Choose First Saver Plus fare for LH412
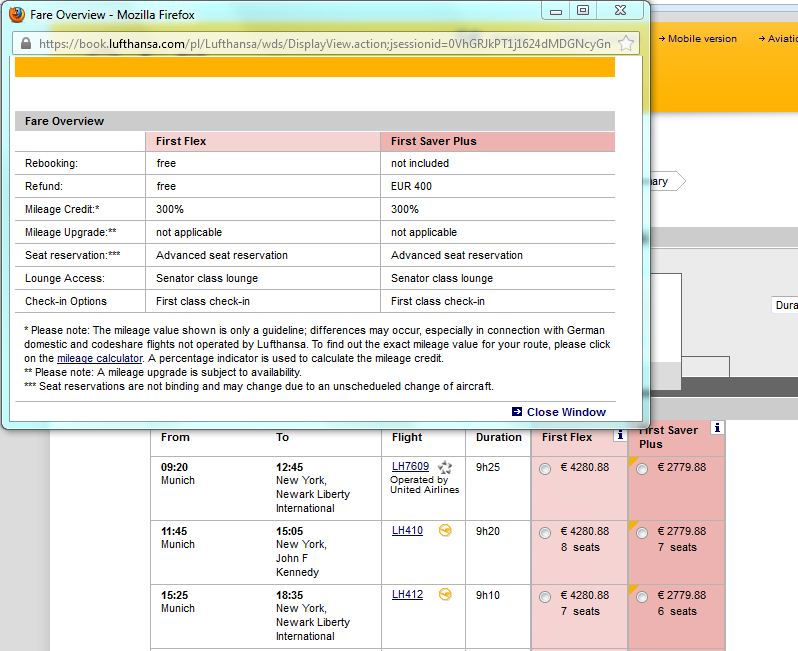798x651 pixels. tap(642, 597)
